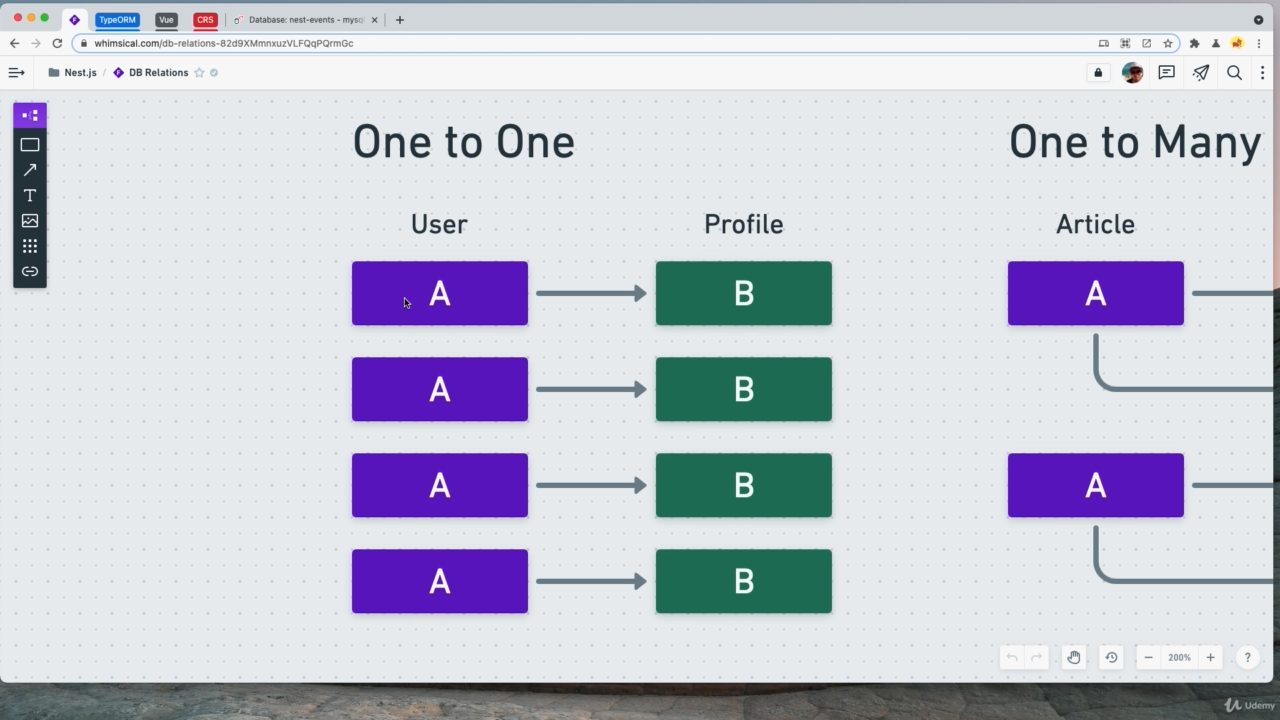1280x720 pixels.
Task: Select the Link tool in the left toolbar
Action: pyautogui.click(x=30, y=271)
